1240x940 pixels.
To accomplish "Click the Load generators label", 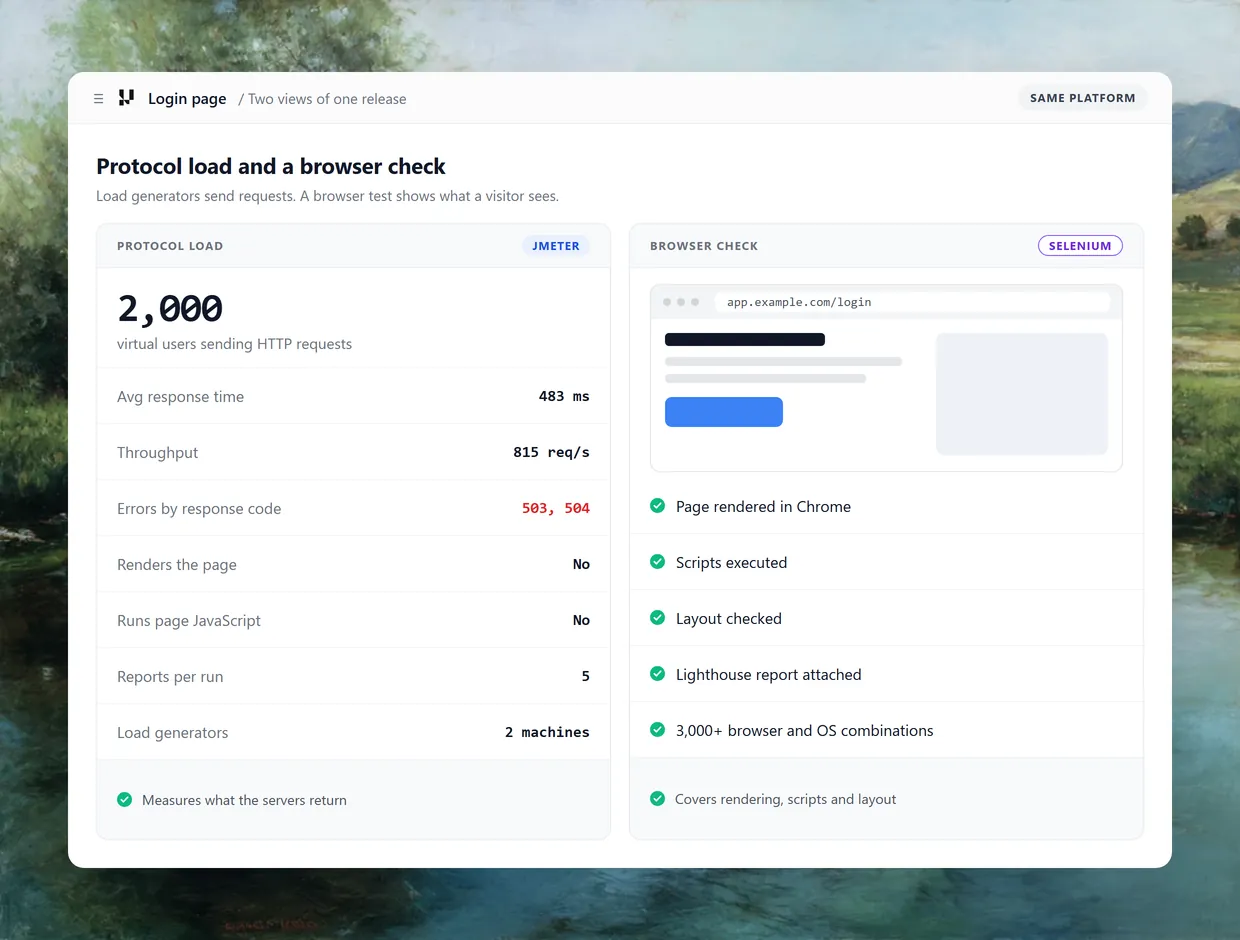I will pyautogui.click(x=172, y=733).
